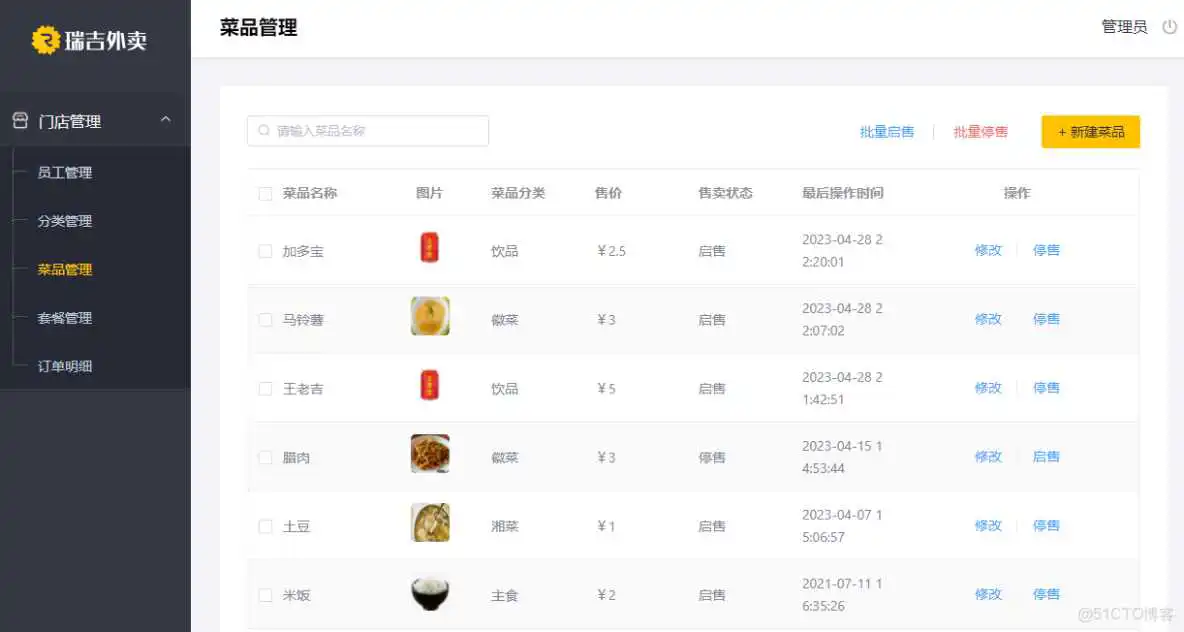Image resolution: width=1184 pixels, height=632 pixels.
Task: Open the 米饭 dish image thumbnail
Action: coord(430,592)
